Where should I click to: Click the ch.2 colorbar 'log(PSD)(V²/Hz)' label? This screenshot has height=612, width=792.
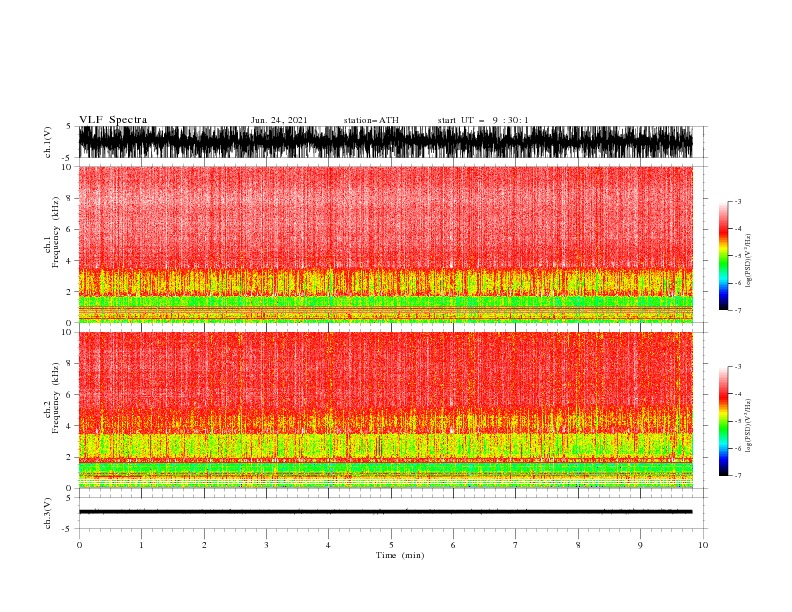(x=748, y=425)
